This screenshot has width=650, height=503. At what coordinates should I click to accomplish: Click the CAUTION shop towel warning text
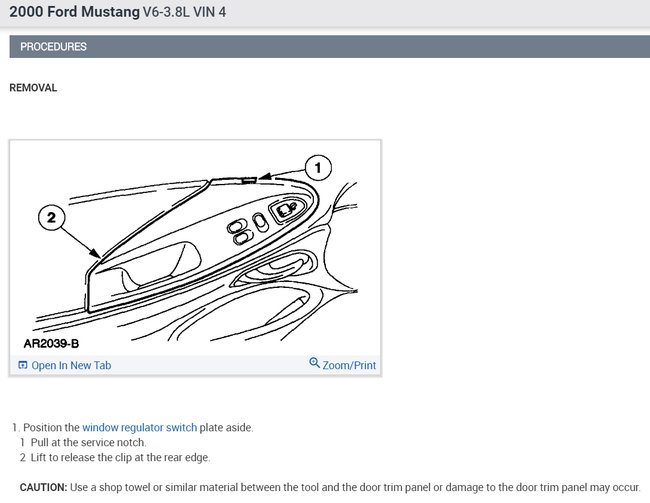tap(330, 487)
